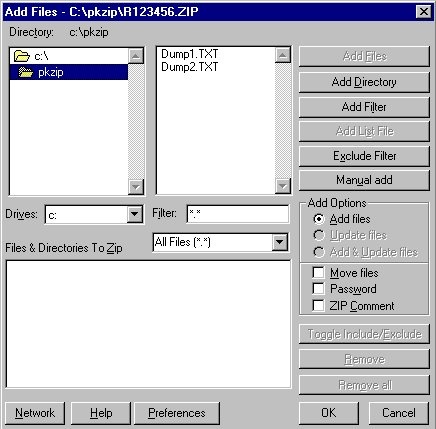Select the pkzip directory entry
The image size is (436, 429).
tap(69, 72)
